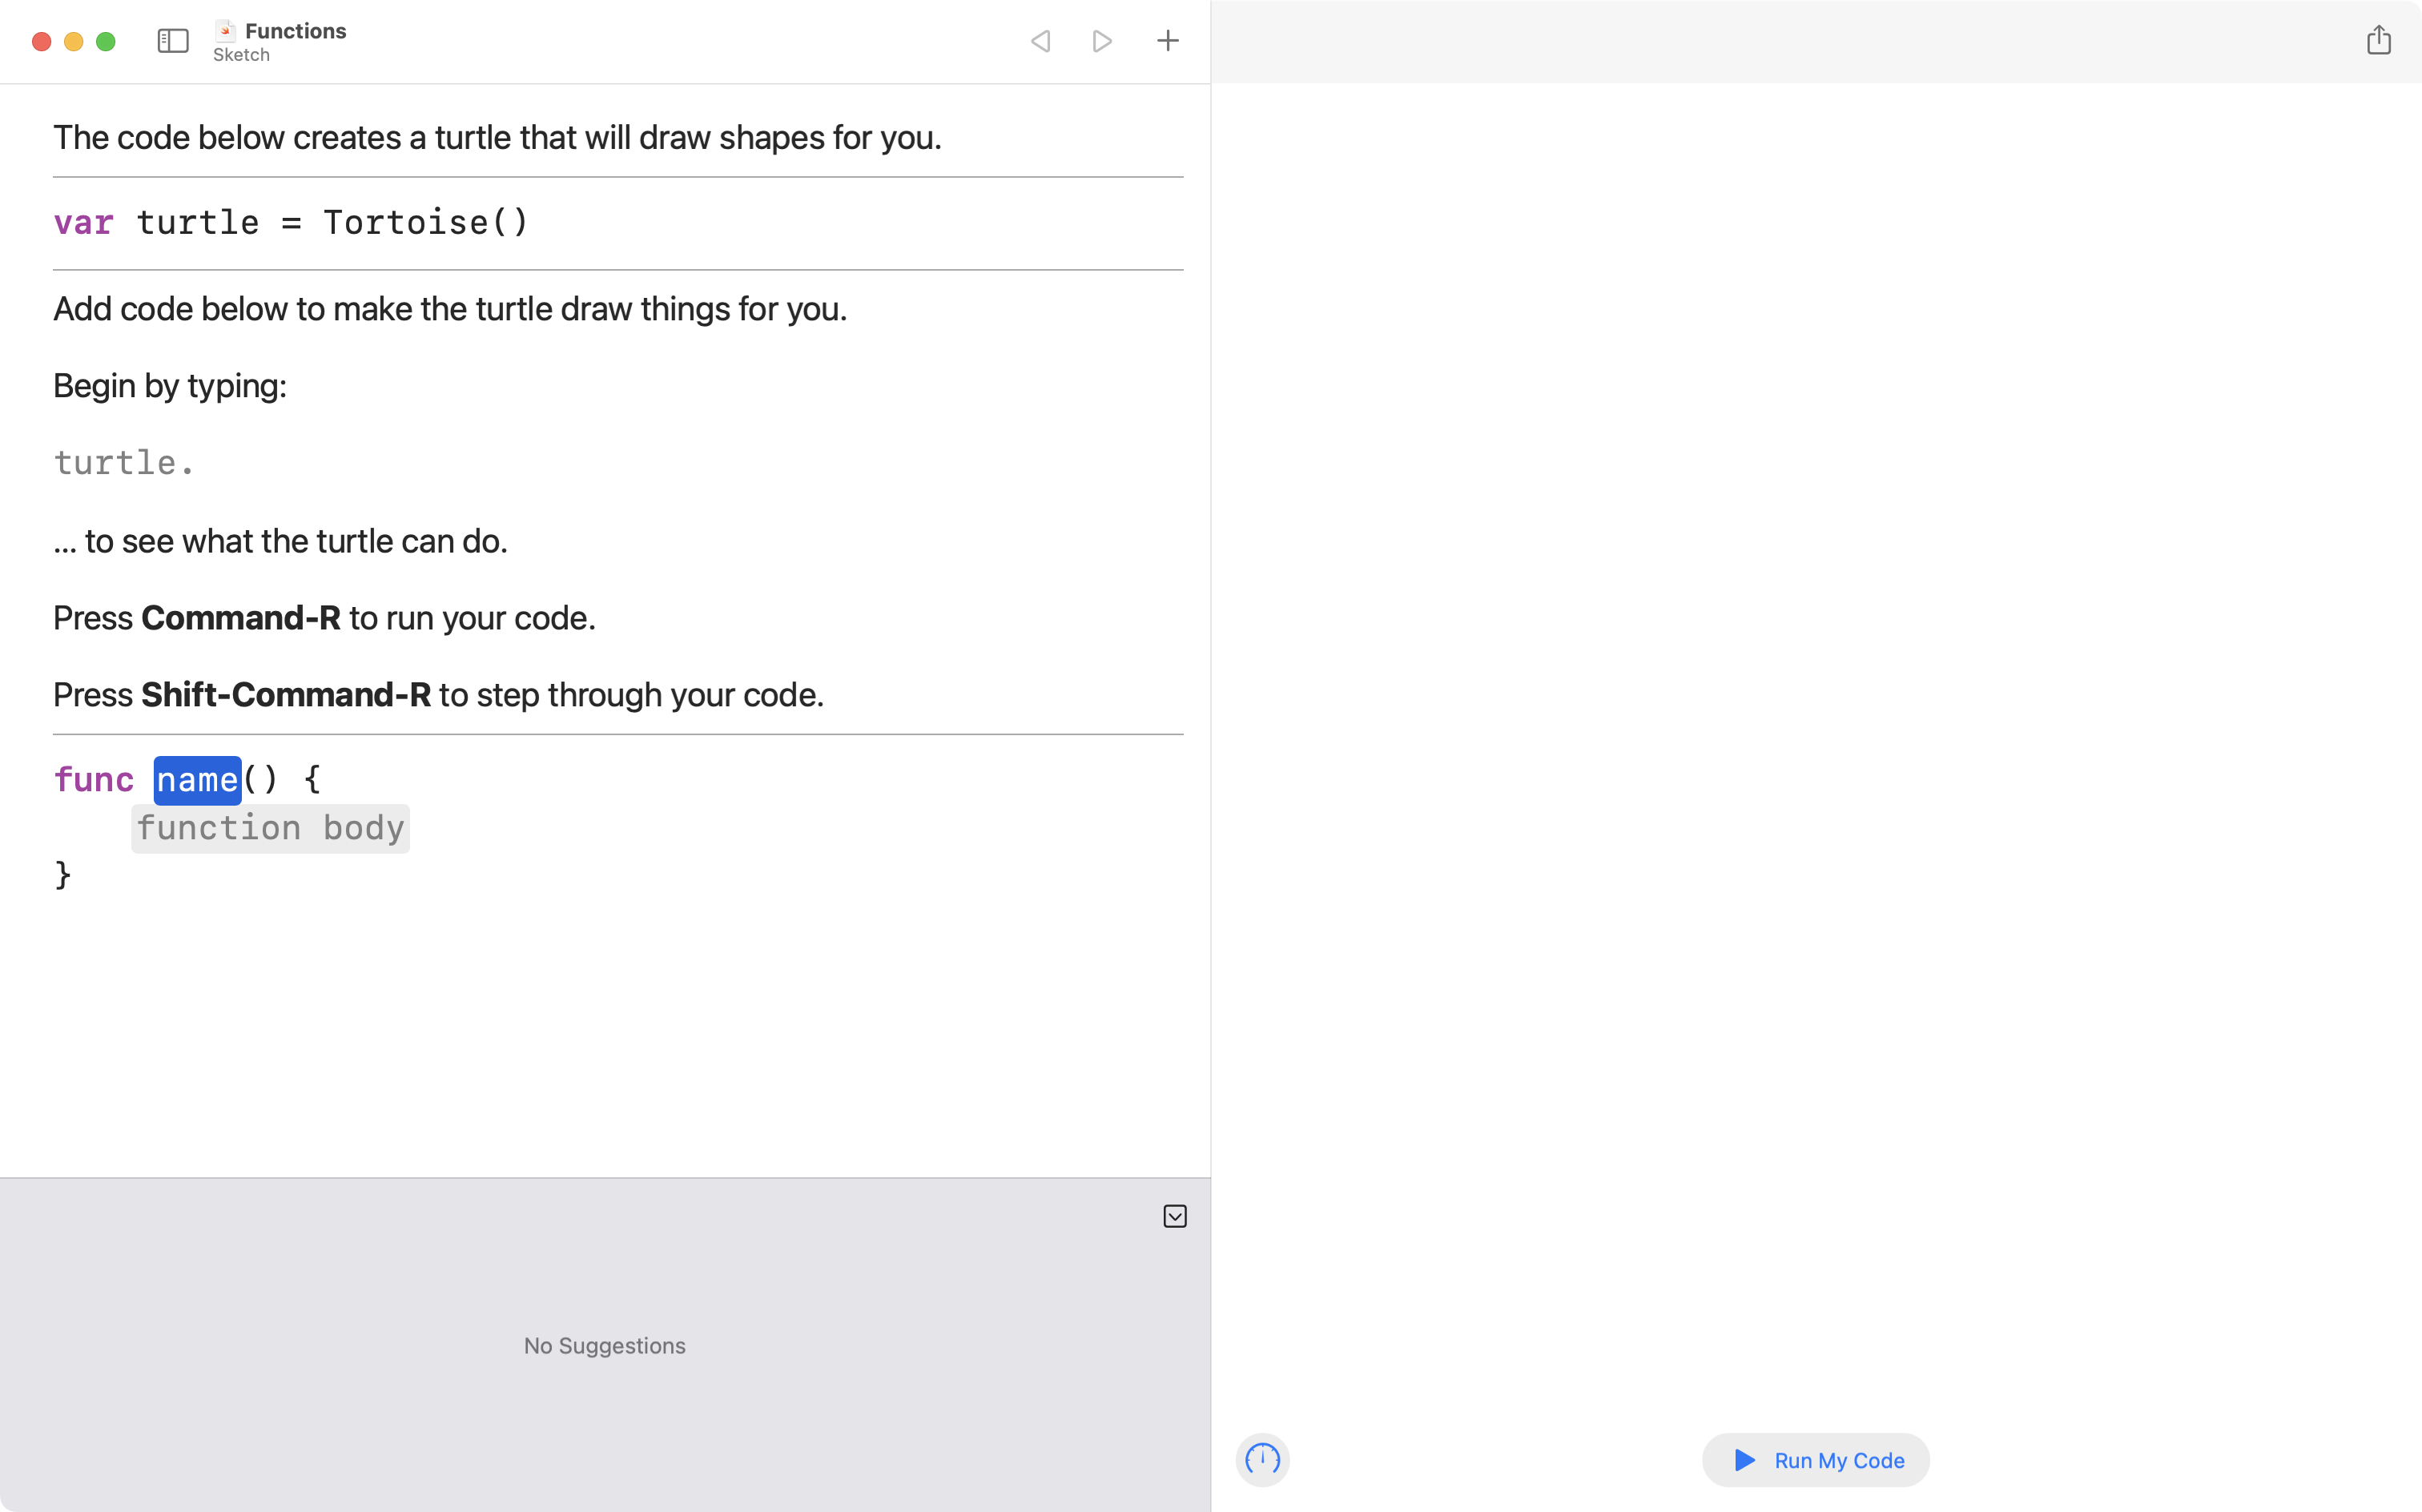Click the turtle. code placeholder
2422x1512 pixels.
(x=123, y=461)
